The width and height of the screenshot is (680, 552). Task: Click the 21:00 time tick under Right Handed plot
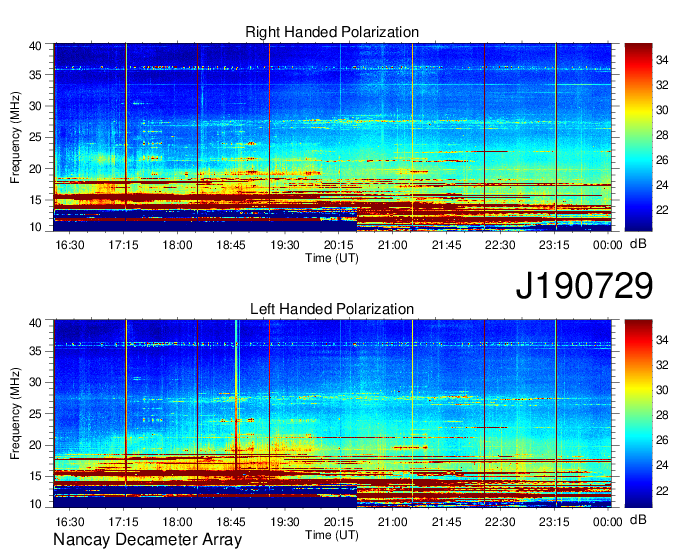click(x=392, y=245)
